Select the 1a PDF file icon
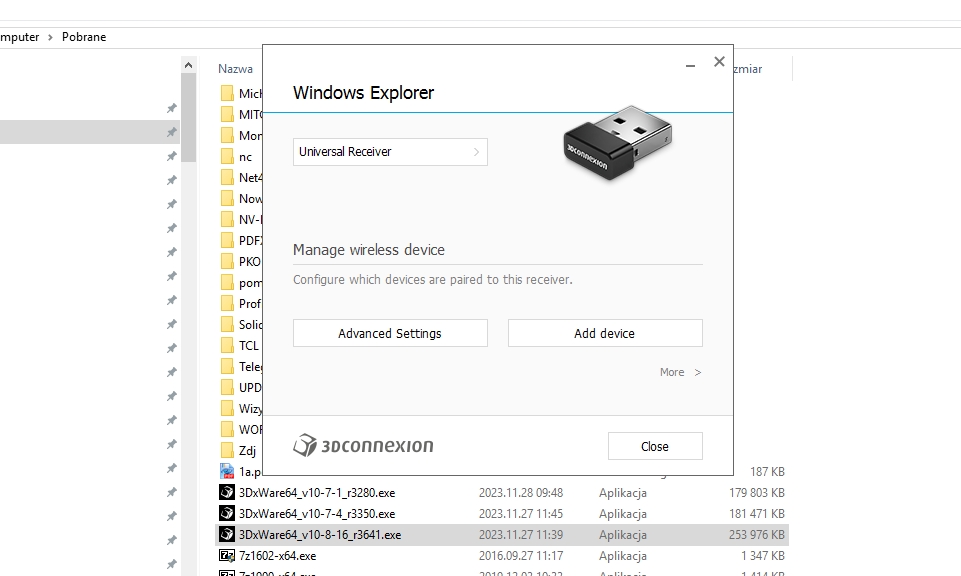This screenshot has height=576, width=961. 227,471
